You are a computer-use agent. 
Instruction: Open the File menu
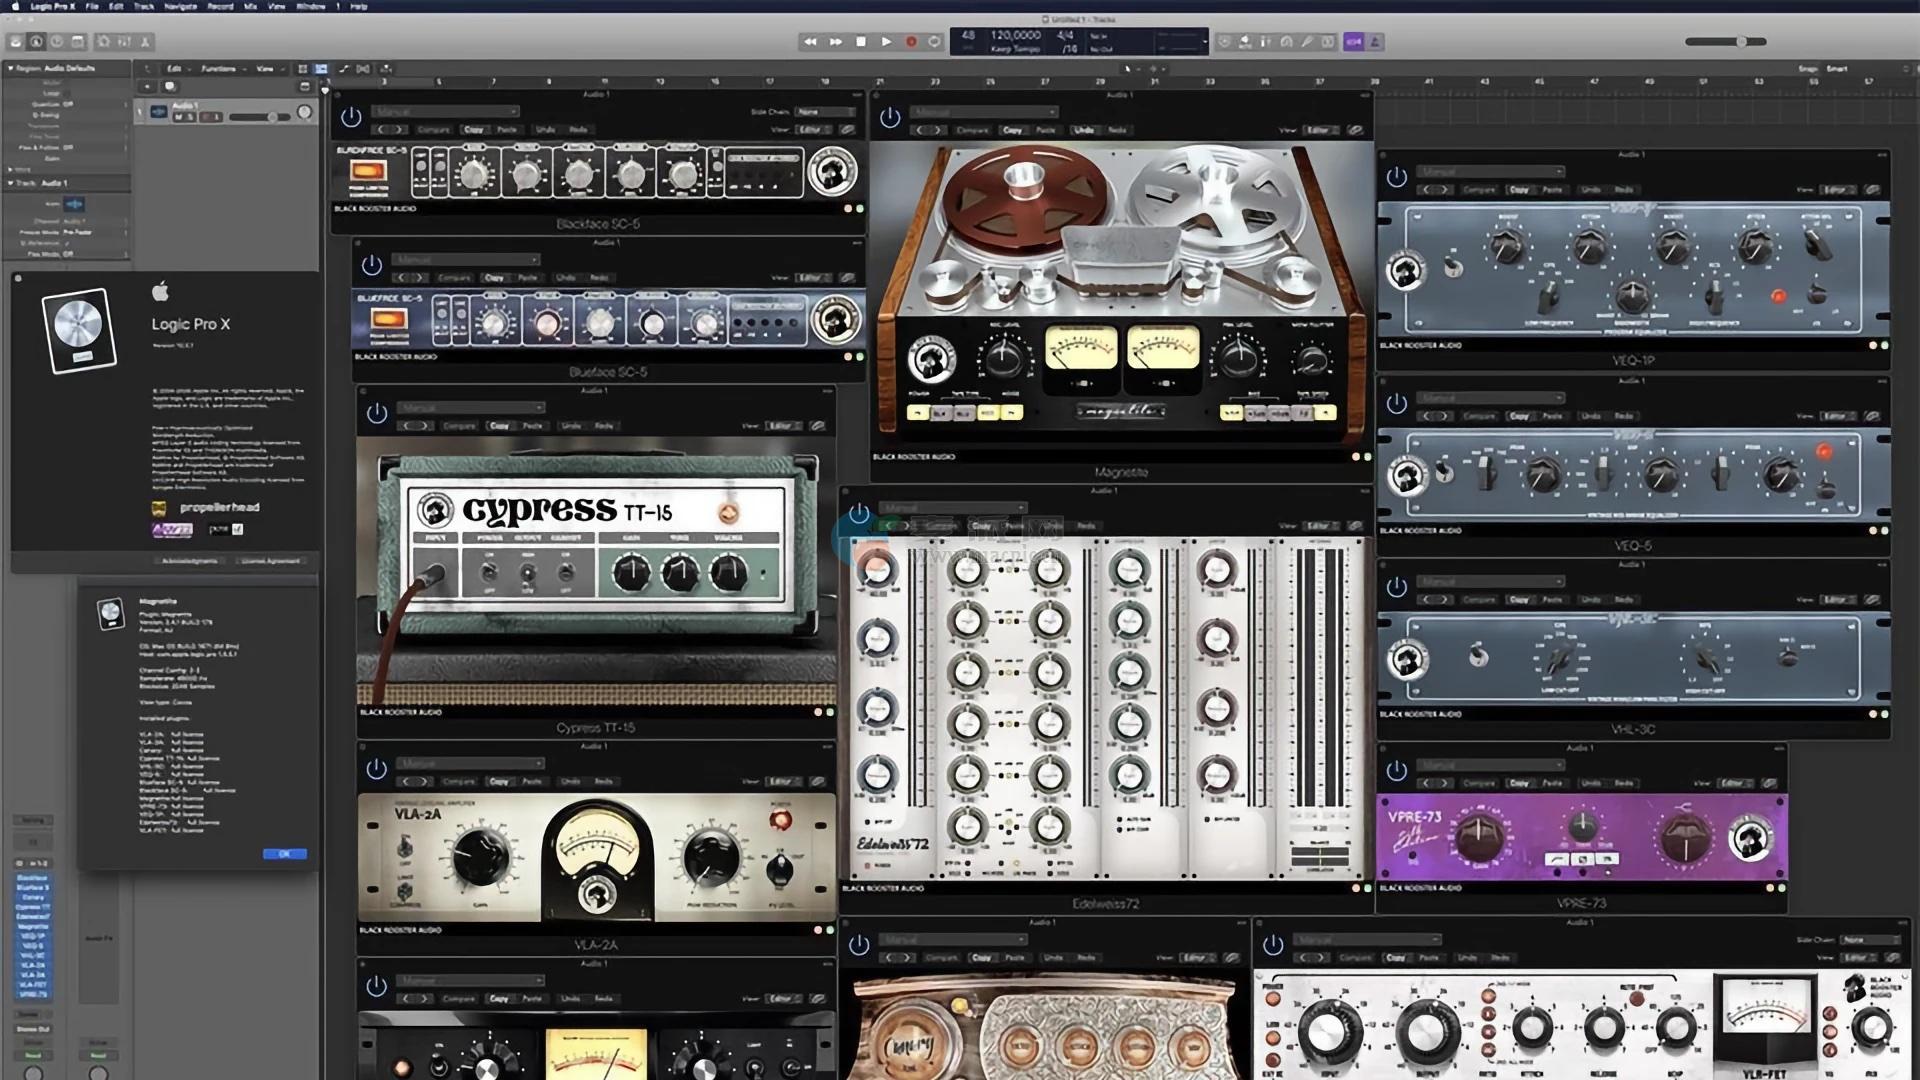[92, 6]
